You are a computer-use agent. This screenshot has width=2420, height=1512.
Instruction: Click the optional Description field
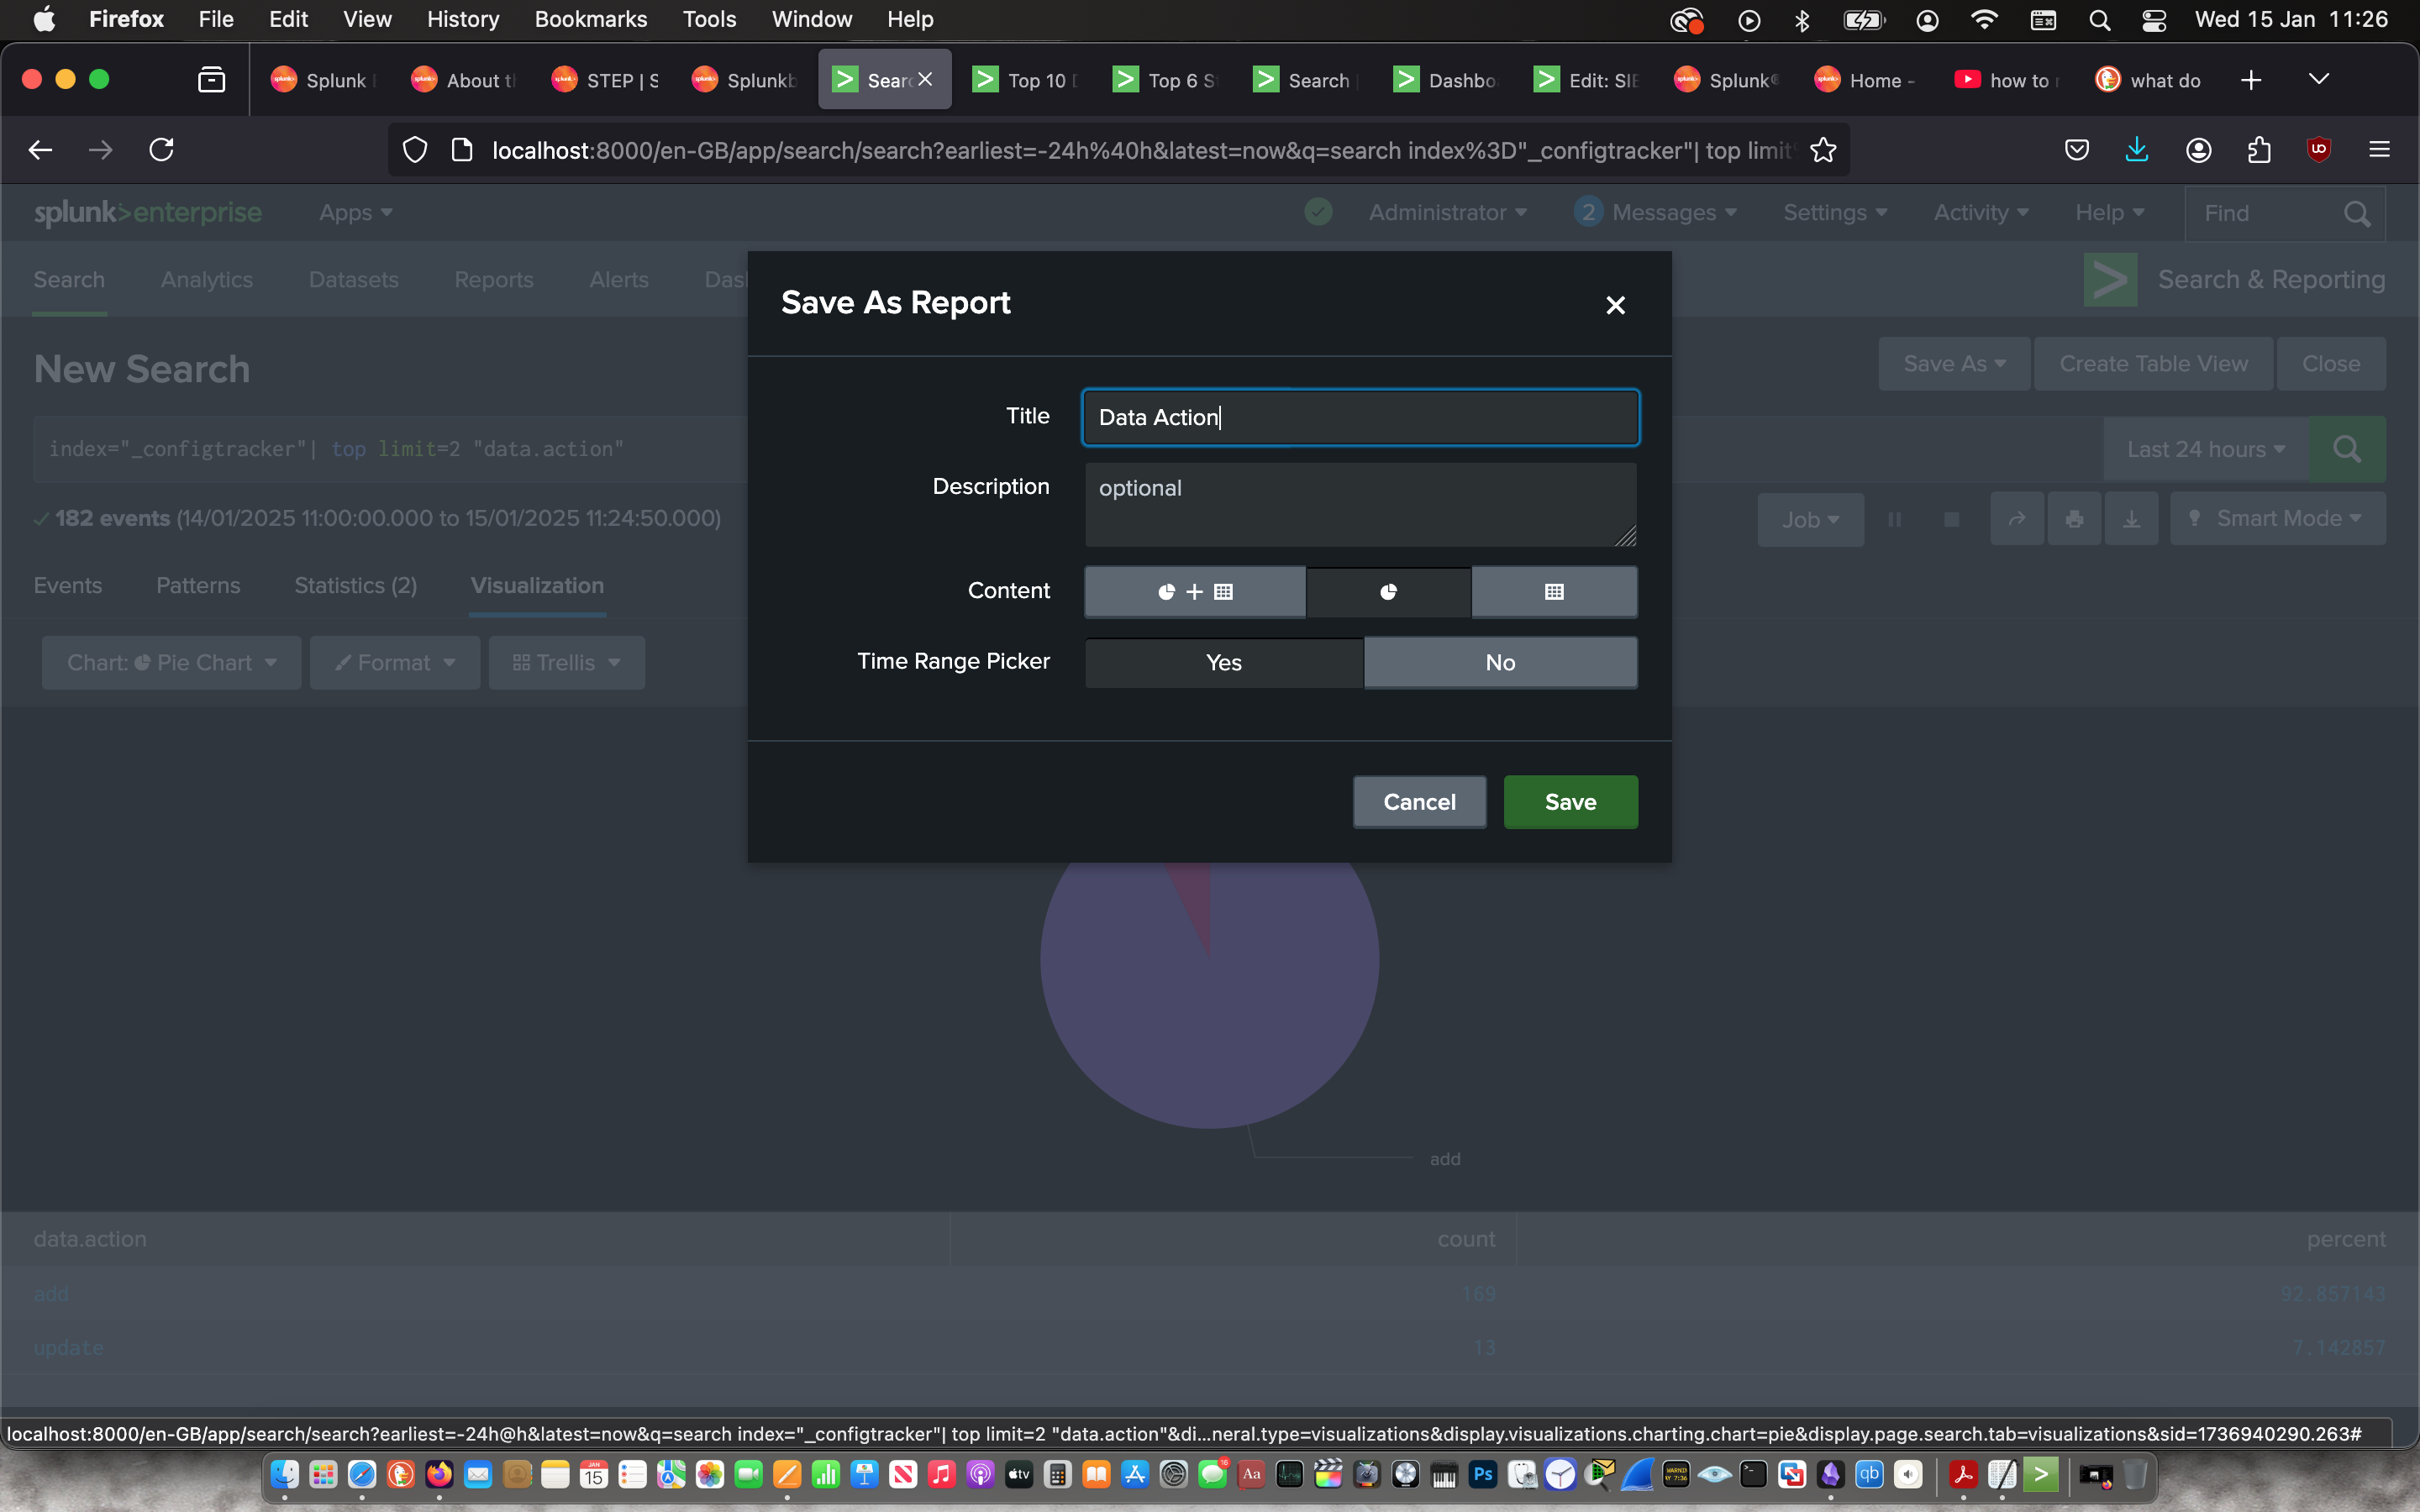point(1359,504)
